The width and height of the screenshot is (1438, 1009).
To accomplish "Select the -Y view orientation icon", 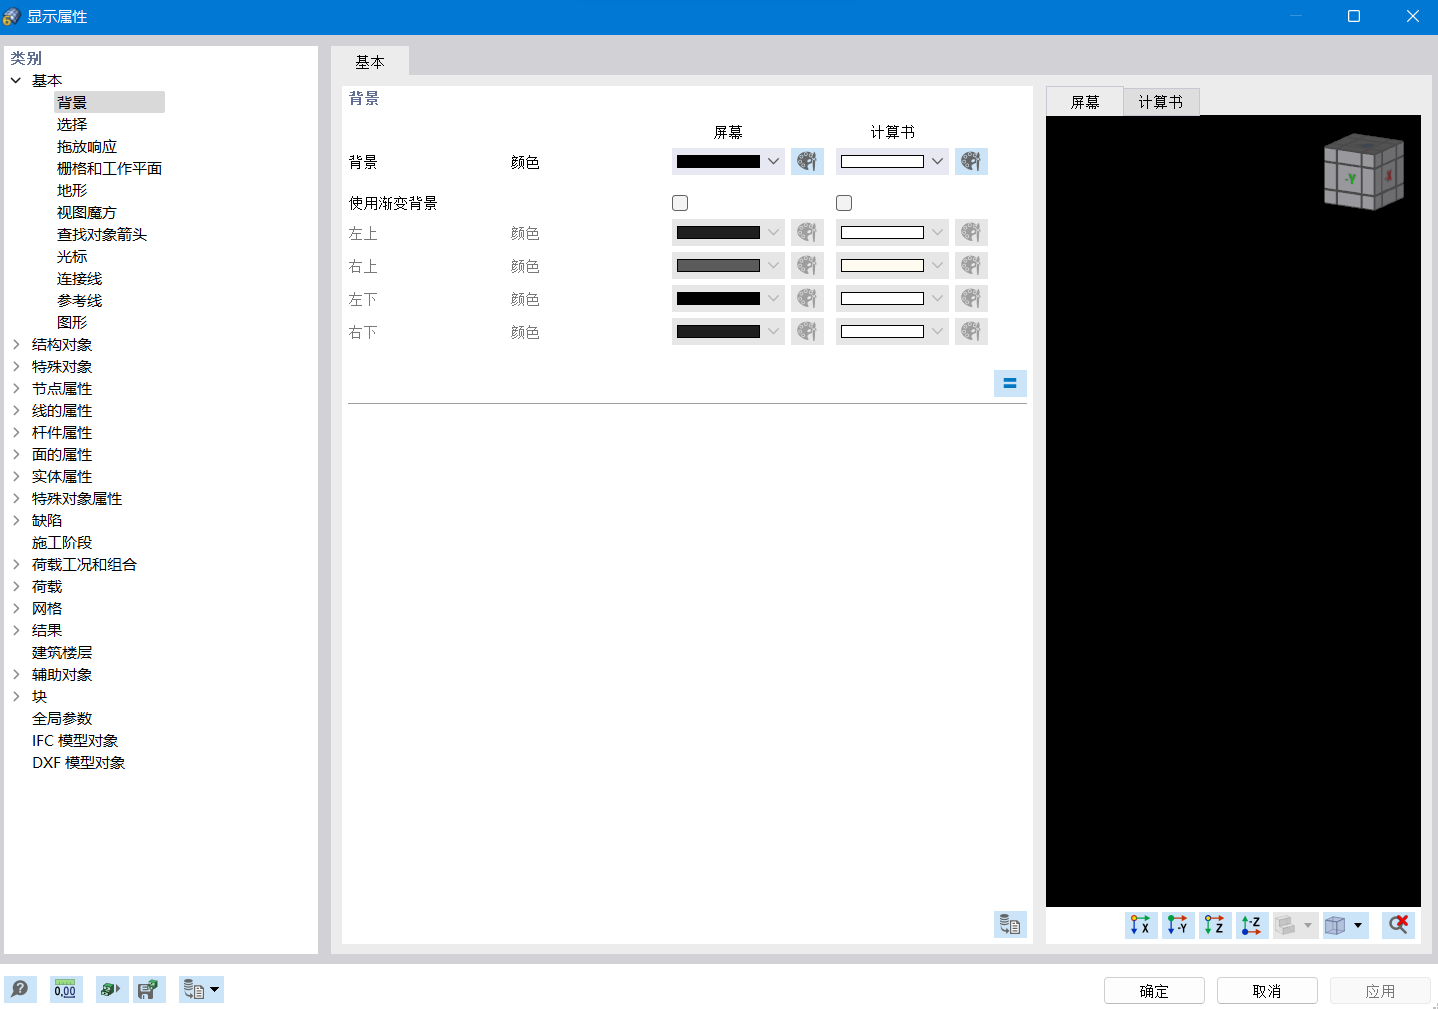I will click(1178, 925).
